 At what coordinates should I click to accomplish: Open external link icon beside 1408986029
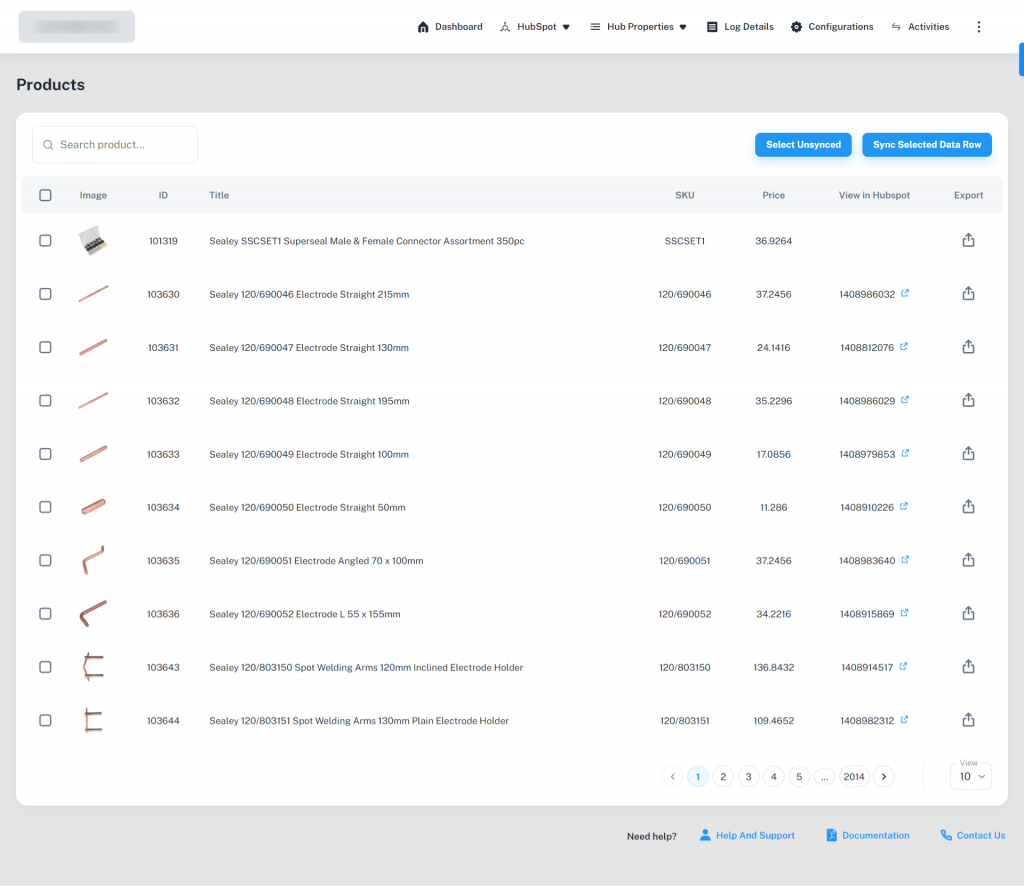[904, 400]
